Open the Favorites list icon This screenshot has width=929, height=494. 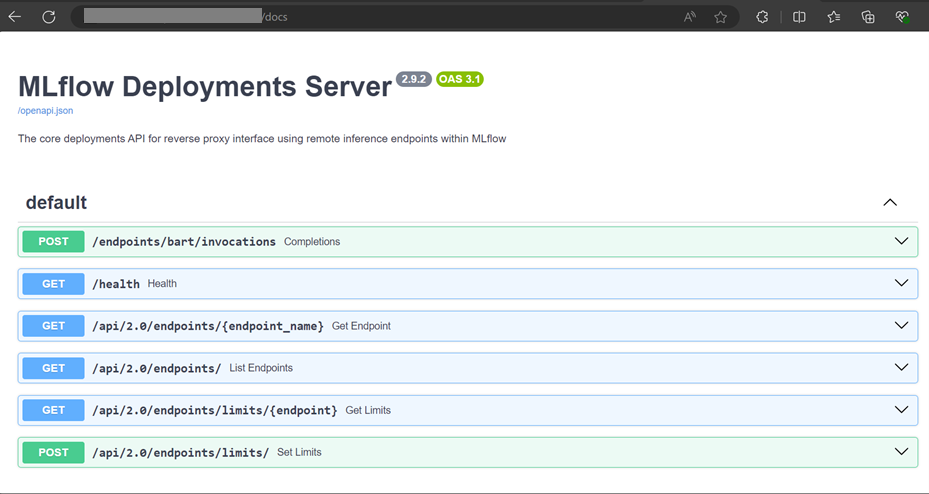pos(834,17)
